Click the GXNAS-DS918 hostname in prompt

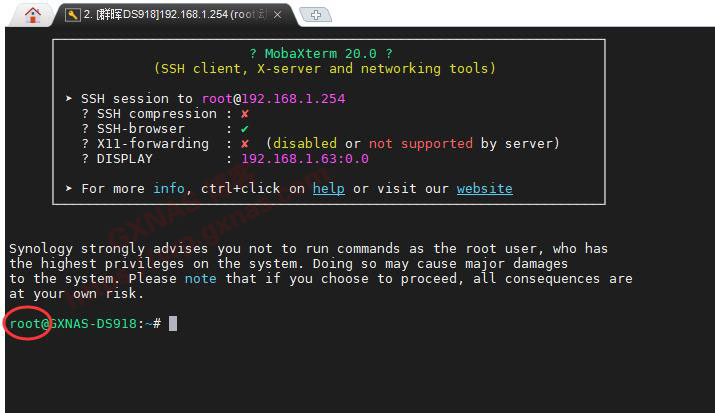click(93, 324)
